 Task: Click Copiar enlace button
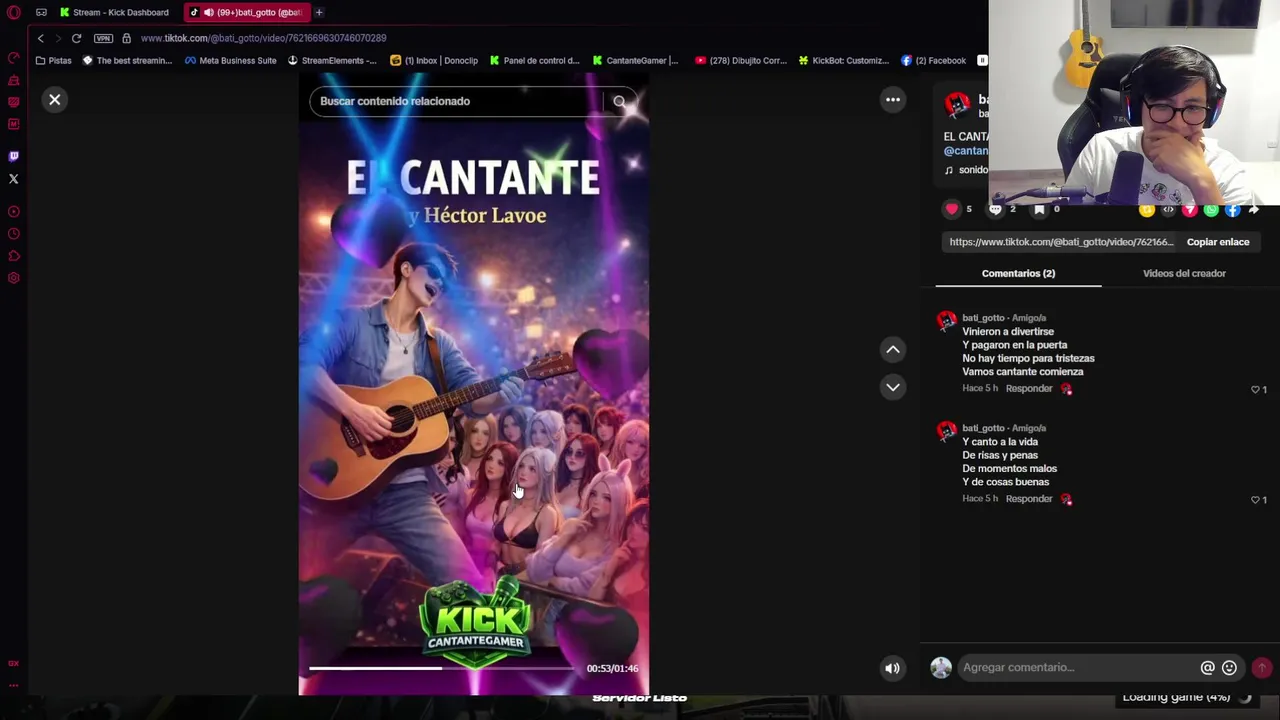point(1218,242)
